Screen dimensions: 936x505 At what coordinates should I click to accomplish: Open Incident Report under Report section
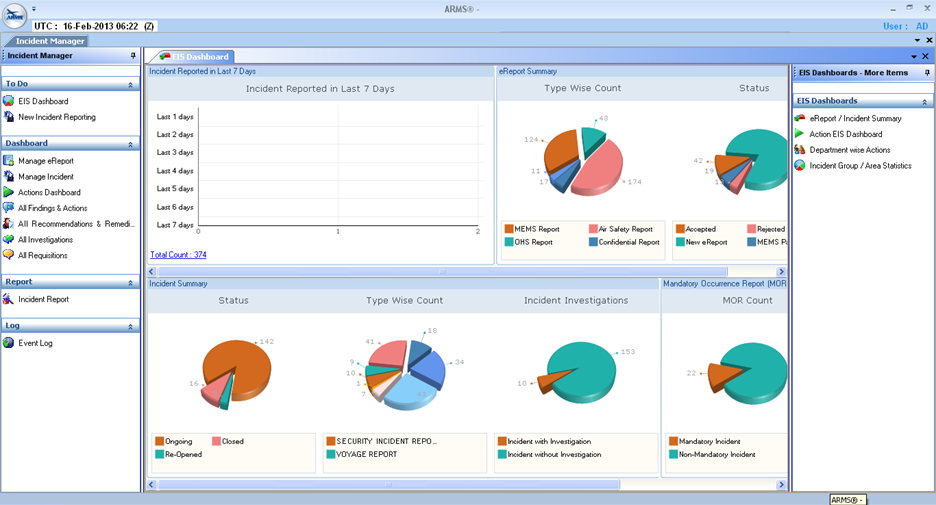pos(43,299)
